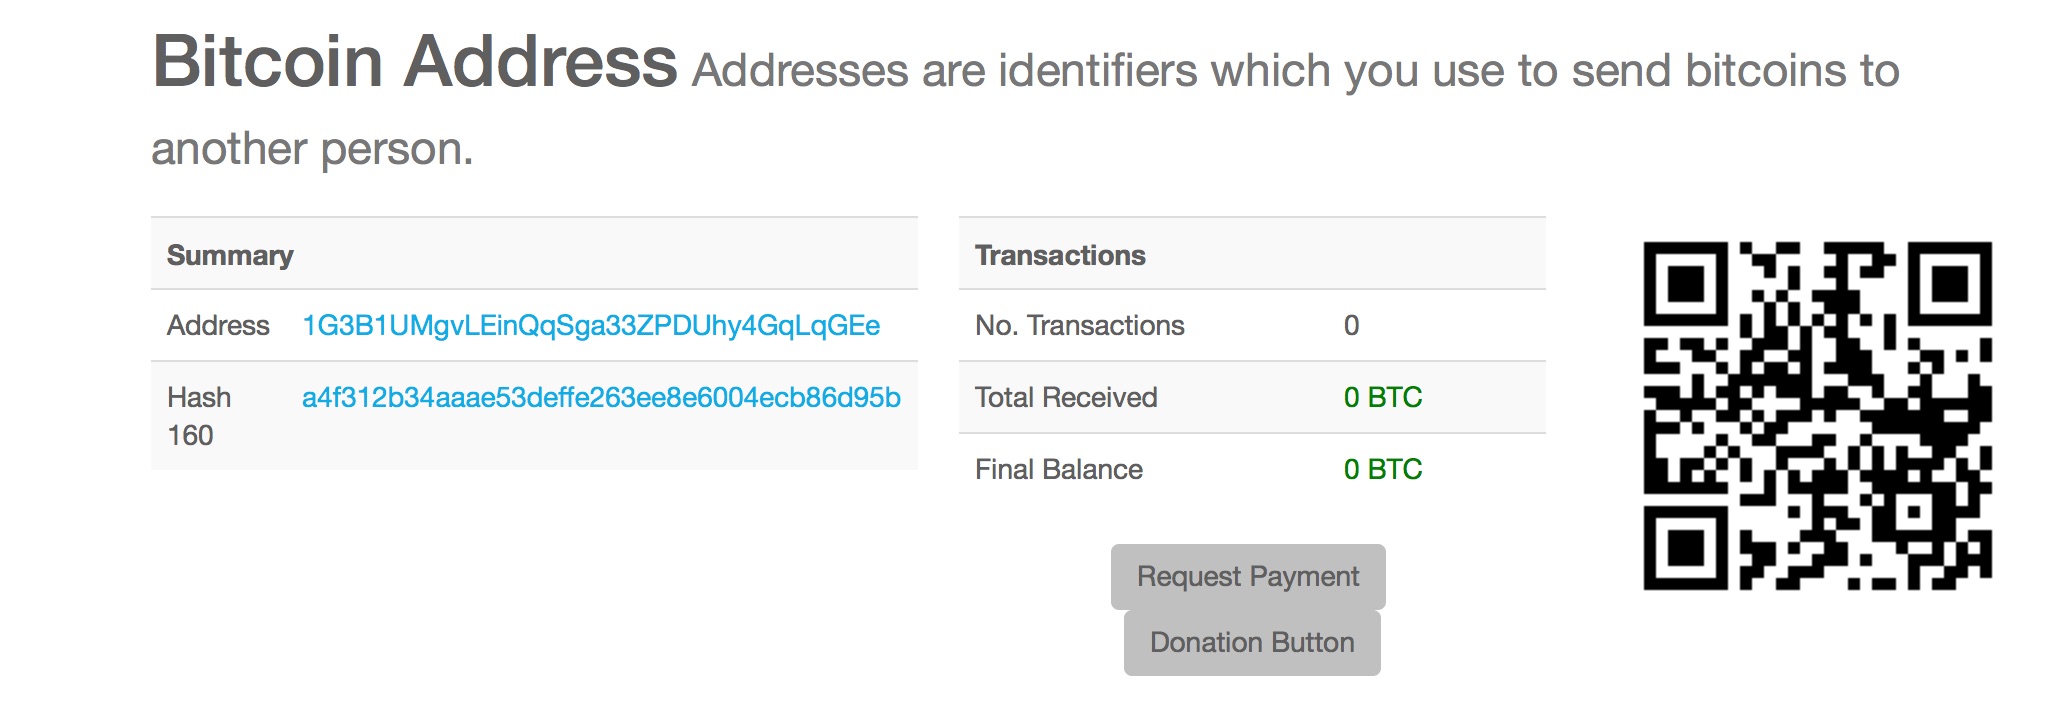Click the Final Balance 0 BTC amount
The height and width of the screenshot is (707, 2071).
[x=1382, y=470]
